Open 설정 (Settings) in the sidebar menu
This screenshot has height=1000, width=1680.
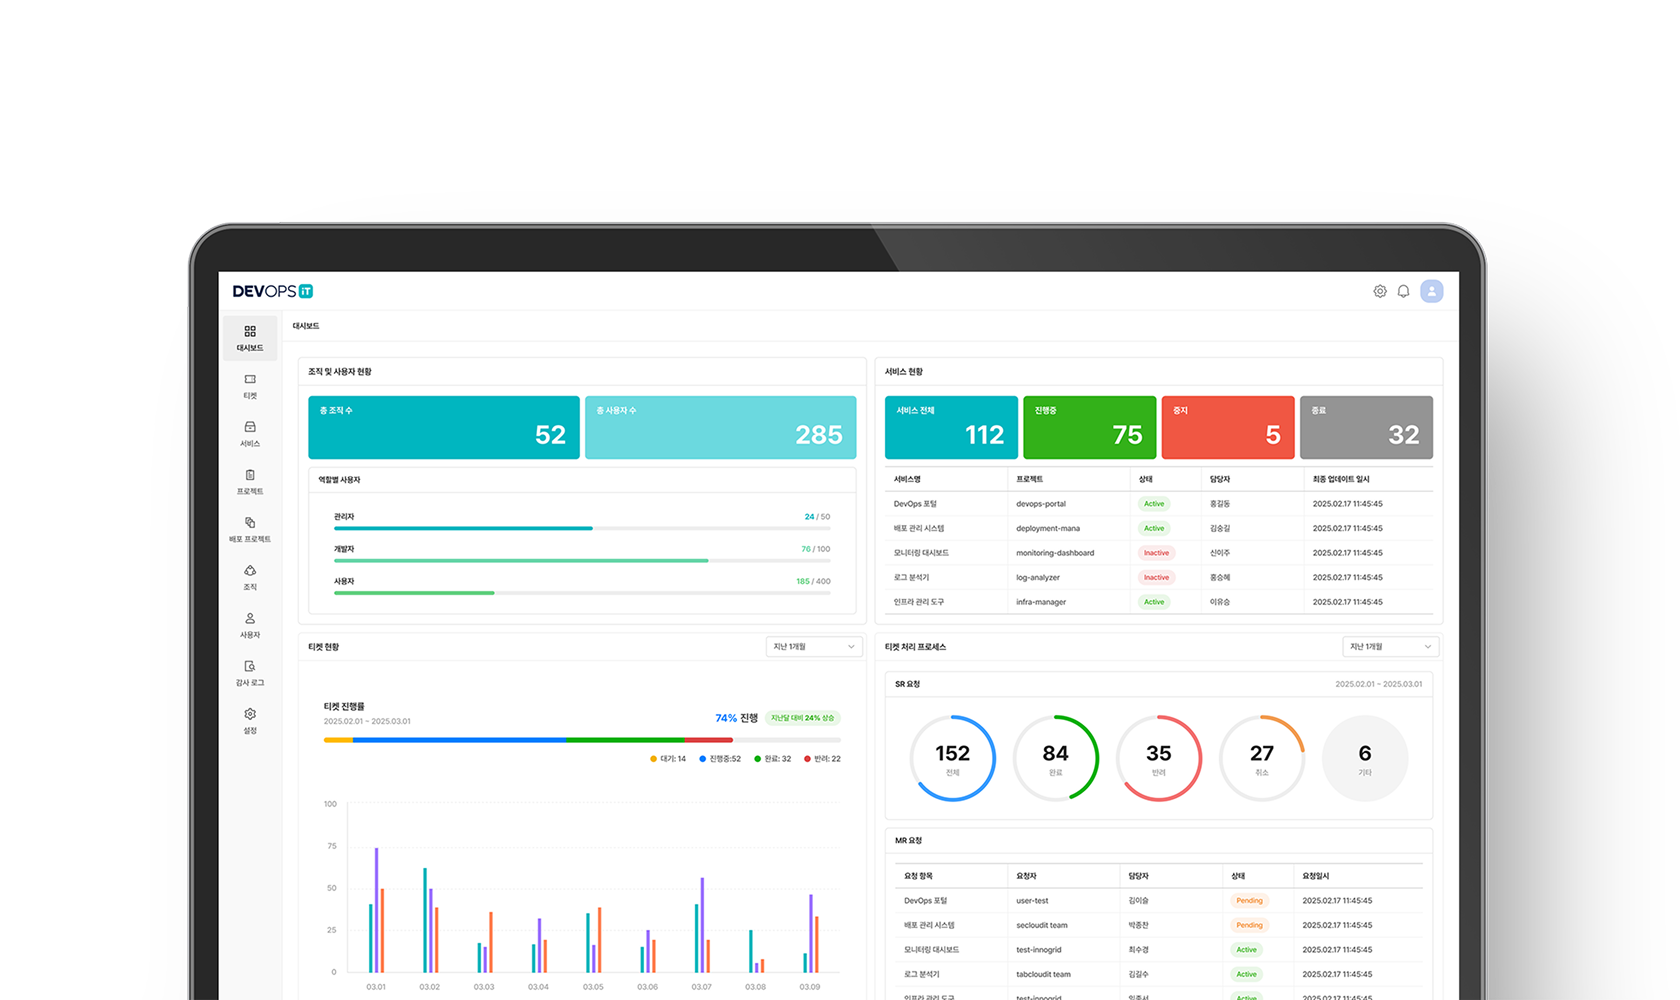tap(250, 720)
